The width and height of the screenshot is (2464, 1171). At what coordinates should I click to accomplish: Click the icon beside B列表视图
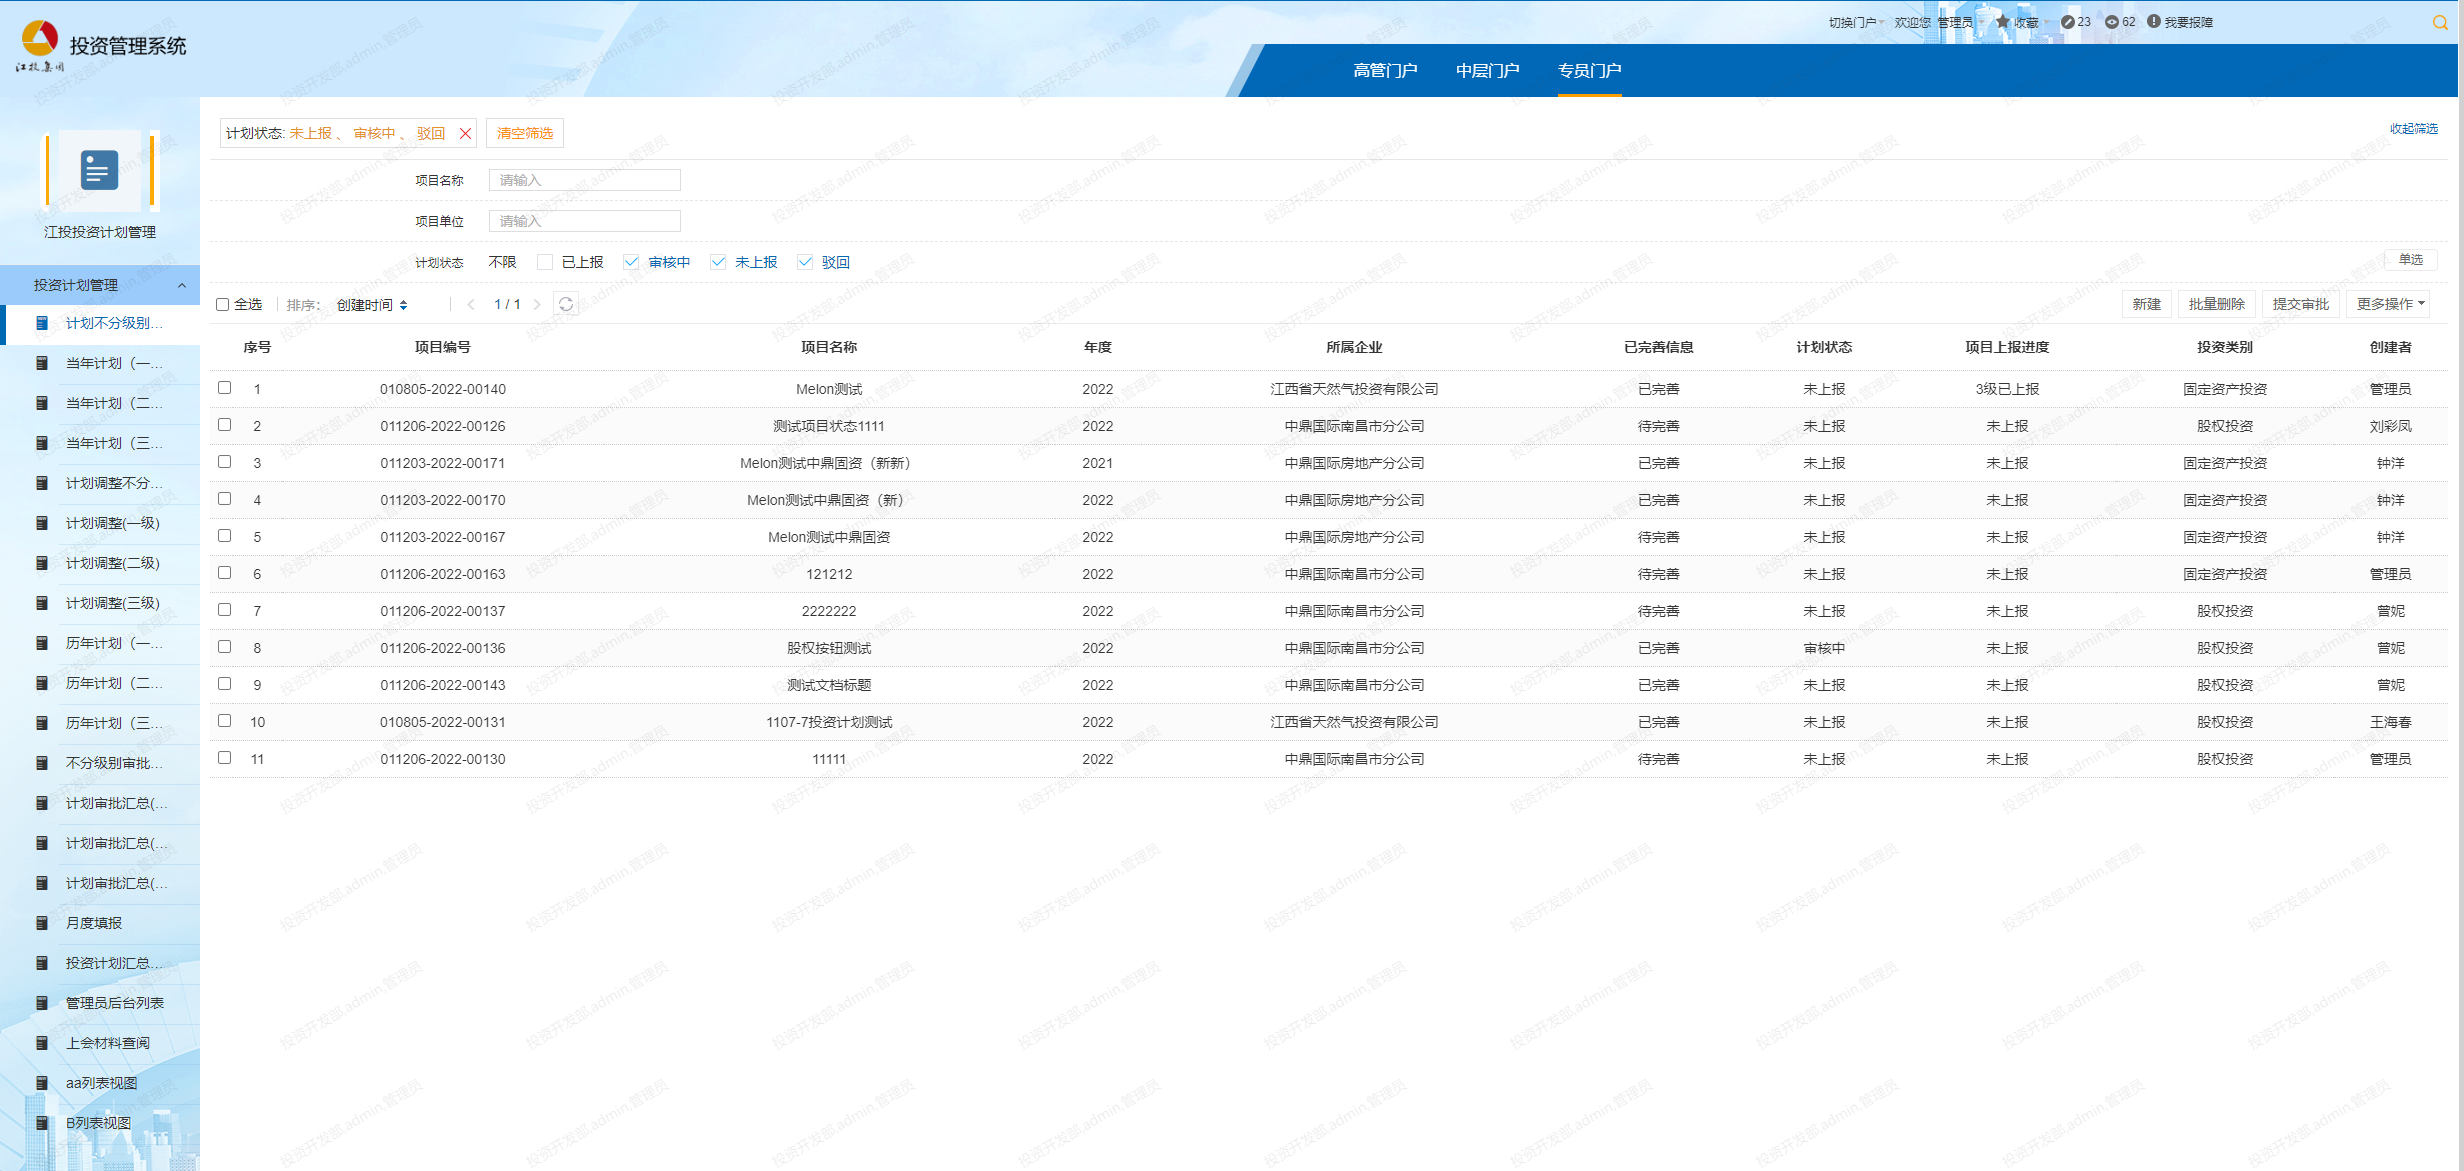42,1123
